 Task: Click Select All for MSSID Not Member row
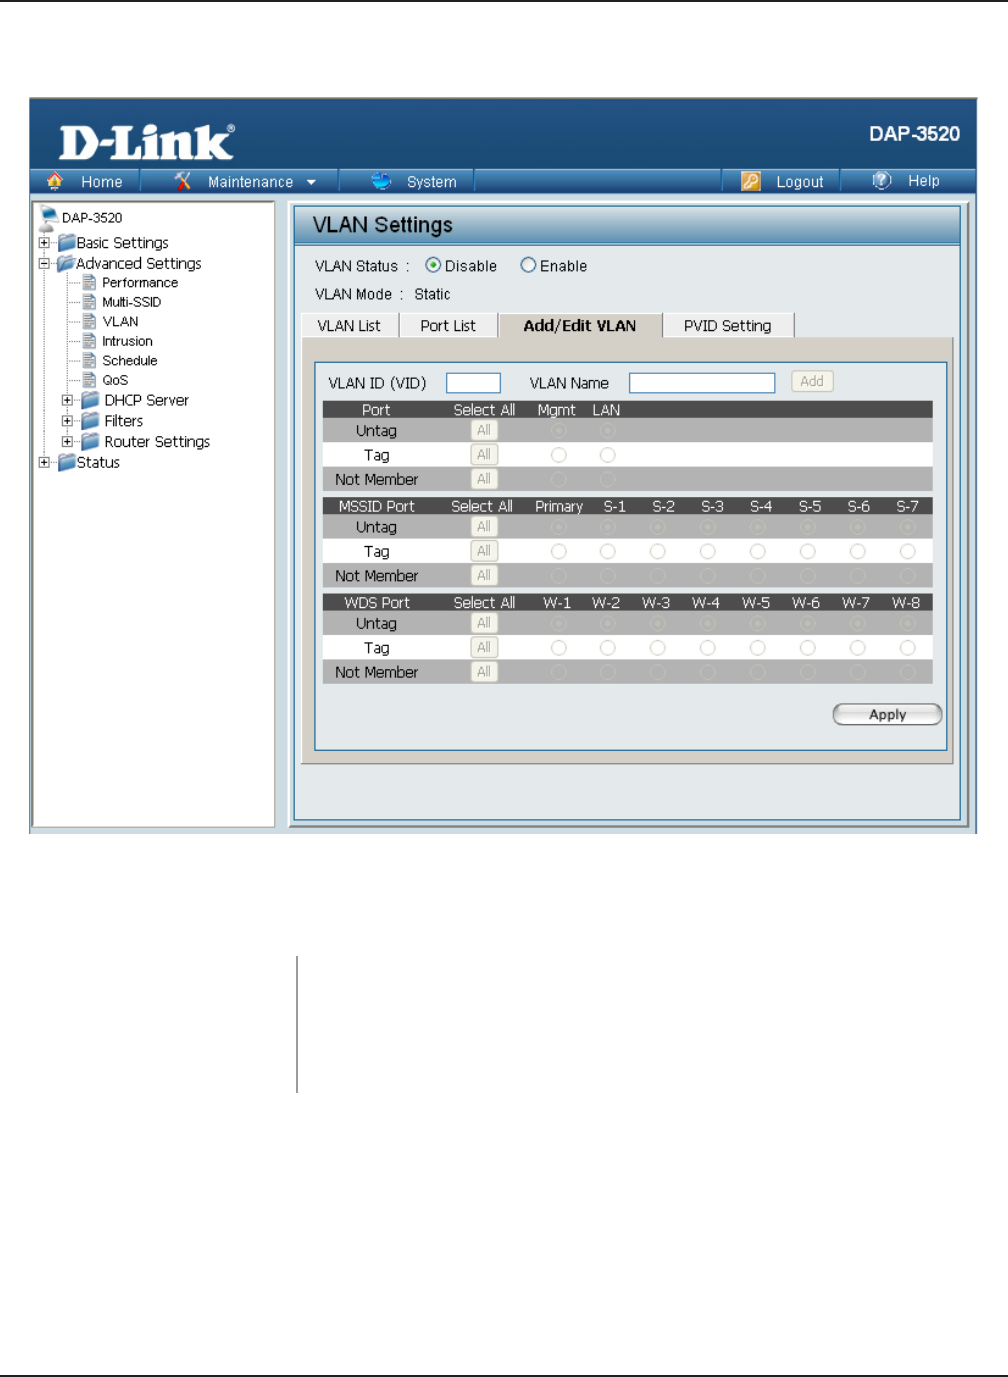(484, 575)
